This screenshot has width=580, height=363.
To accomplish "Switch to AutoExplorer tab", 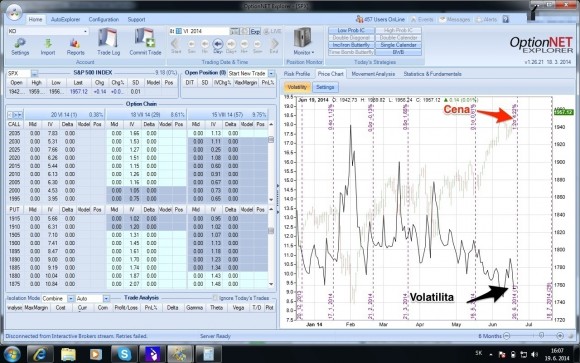I will [65, 19].
